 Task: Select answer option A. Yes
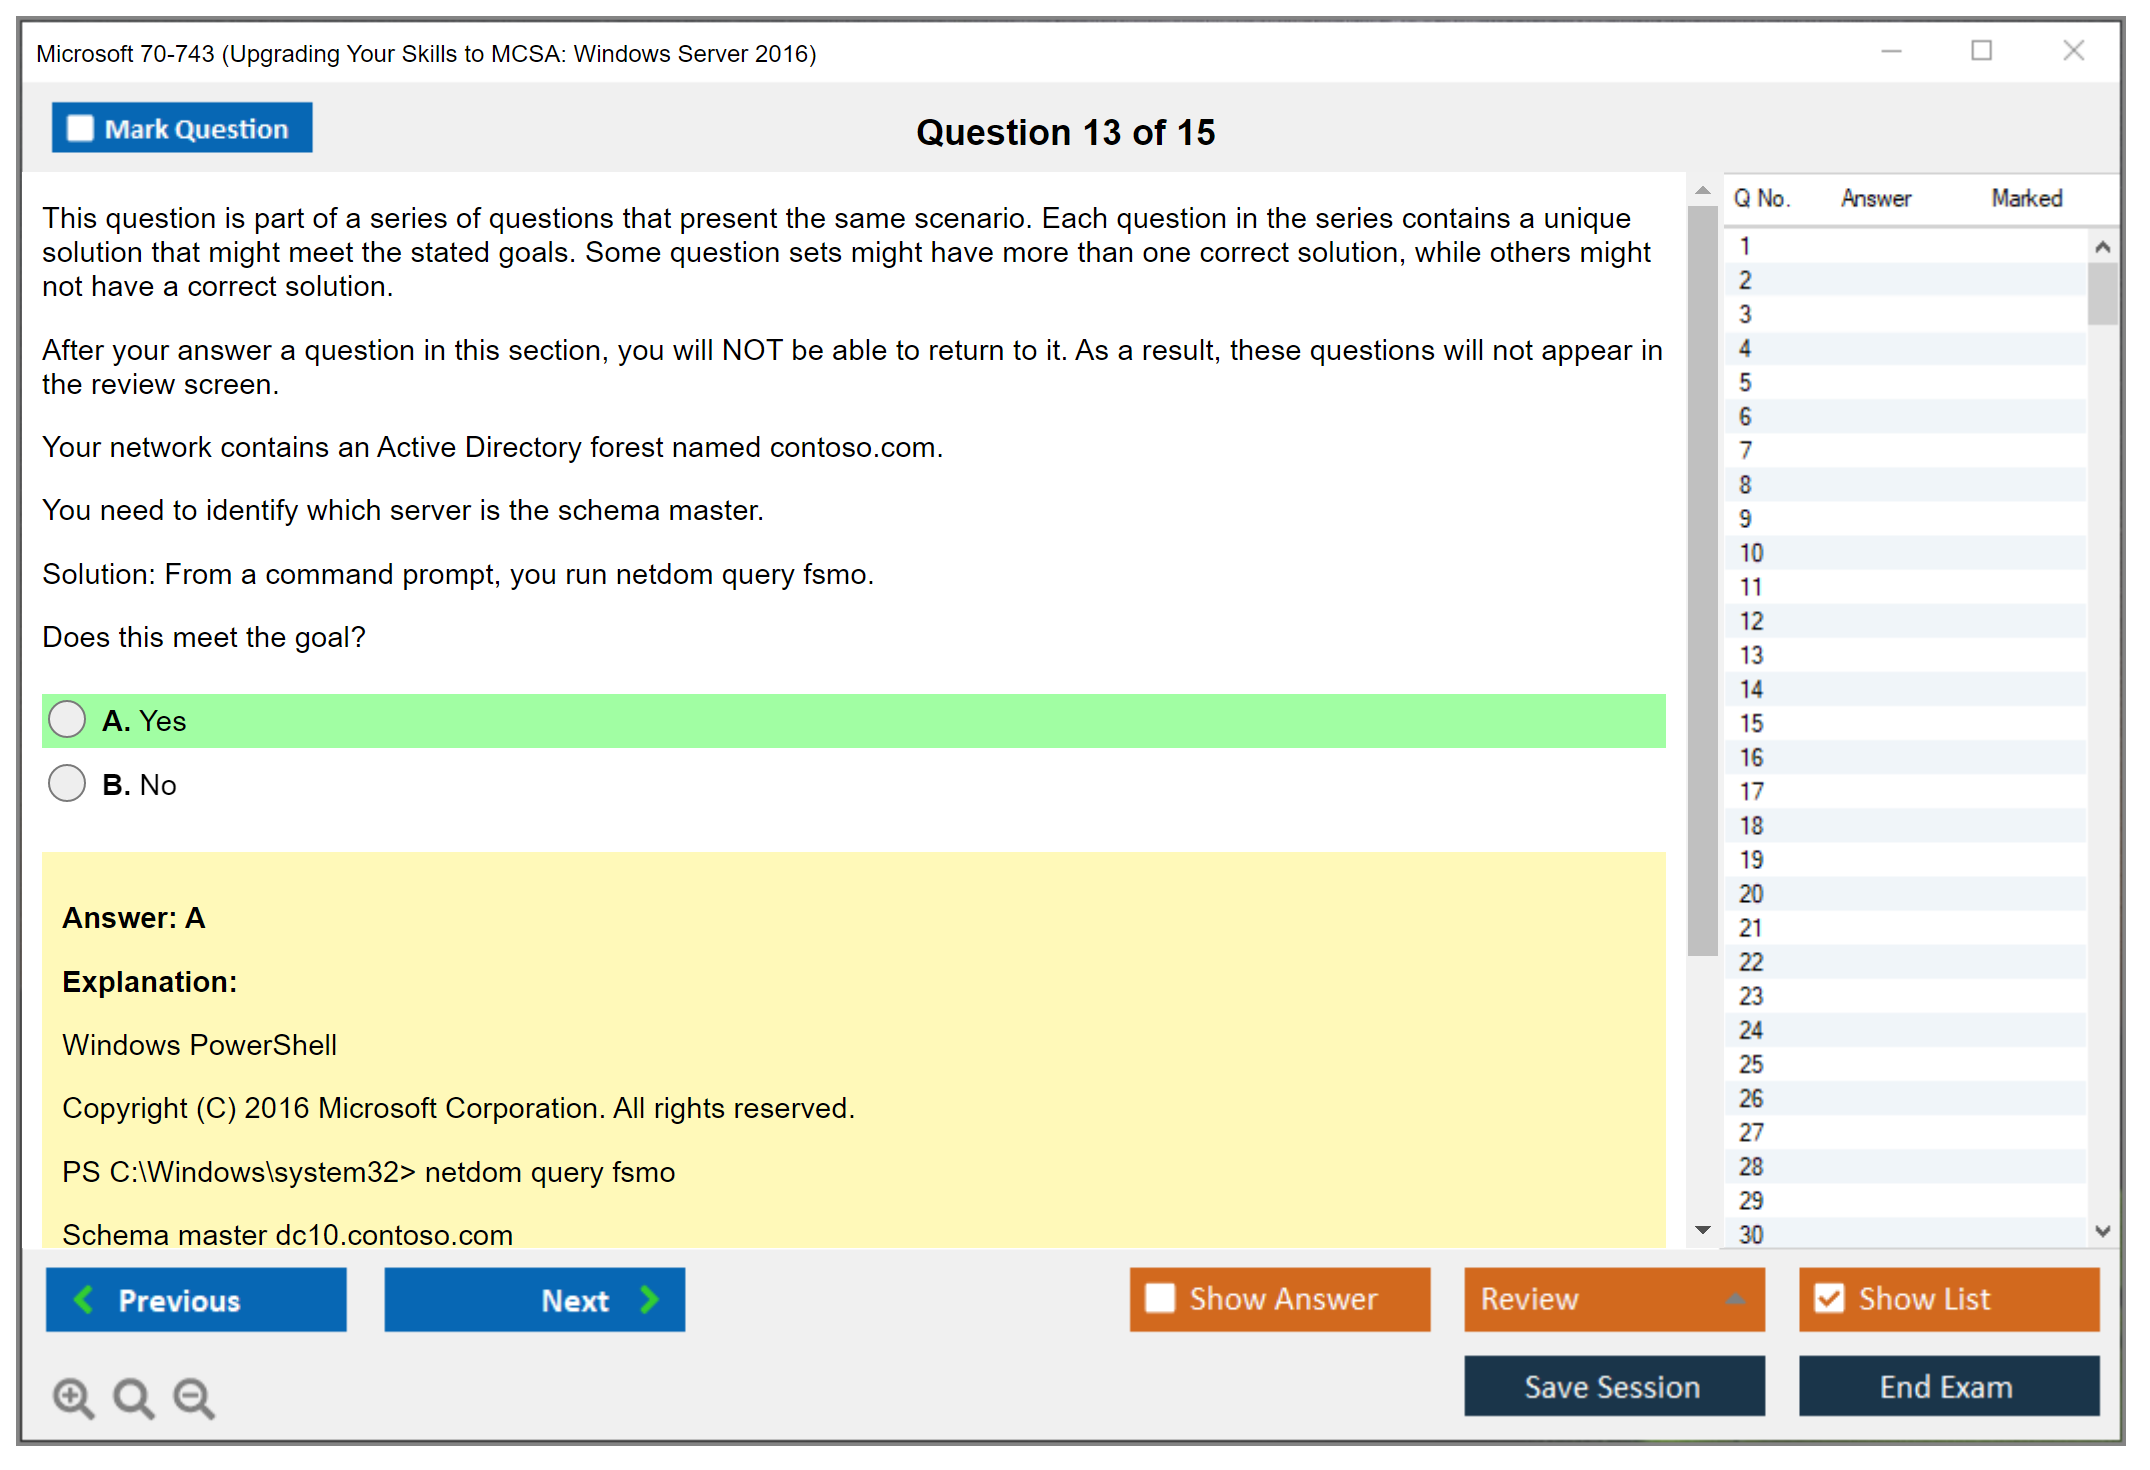67,719
